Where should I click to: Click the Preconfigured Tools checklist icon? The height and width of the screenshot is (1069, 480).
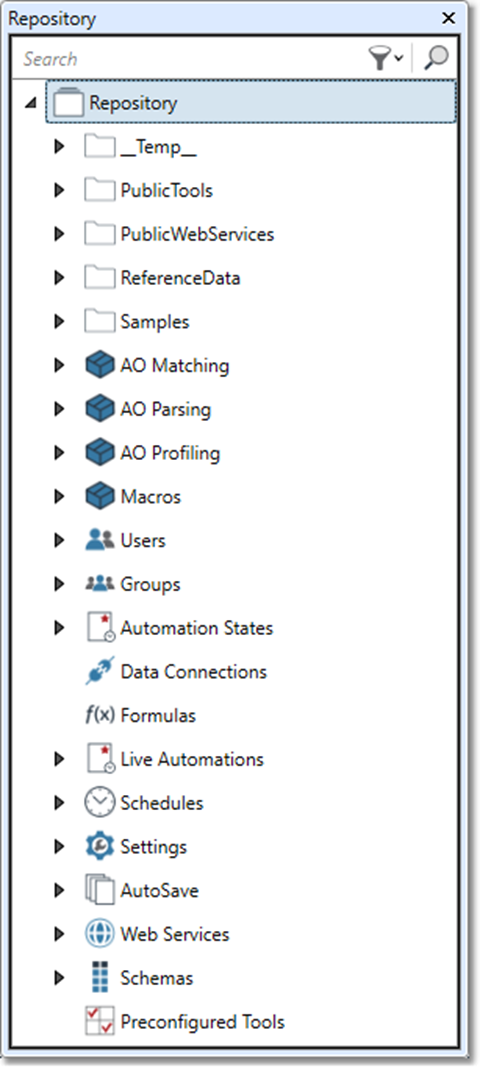(x=100, y=1021)
